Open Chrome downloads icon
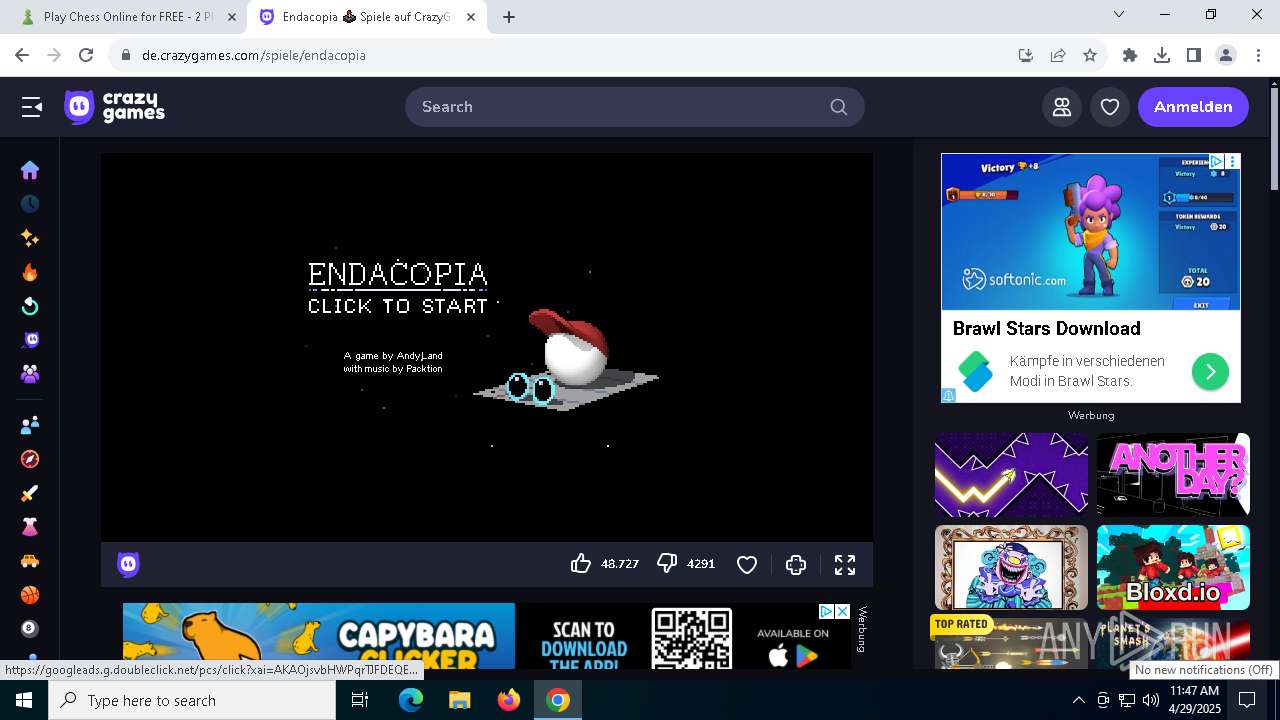Viewport: 1280px width, 720px height. pos(1162,55)
